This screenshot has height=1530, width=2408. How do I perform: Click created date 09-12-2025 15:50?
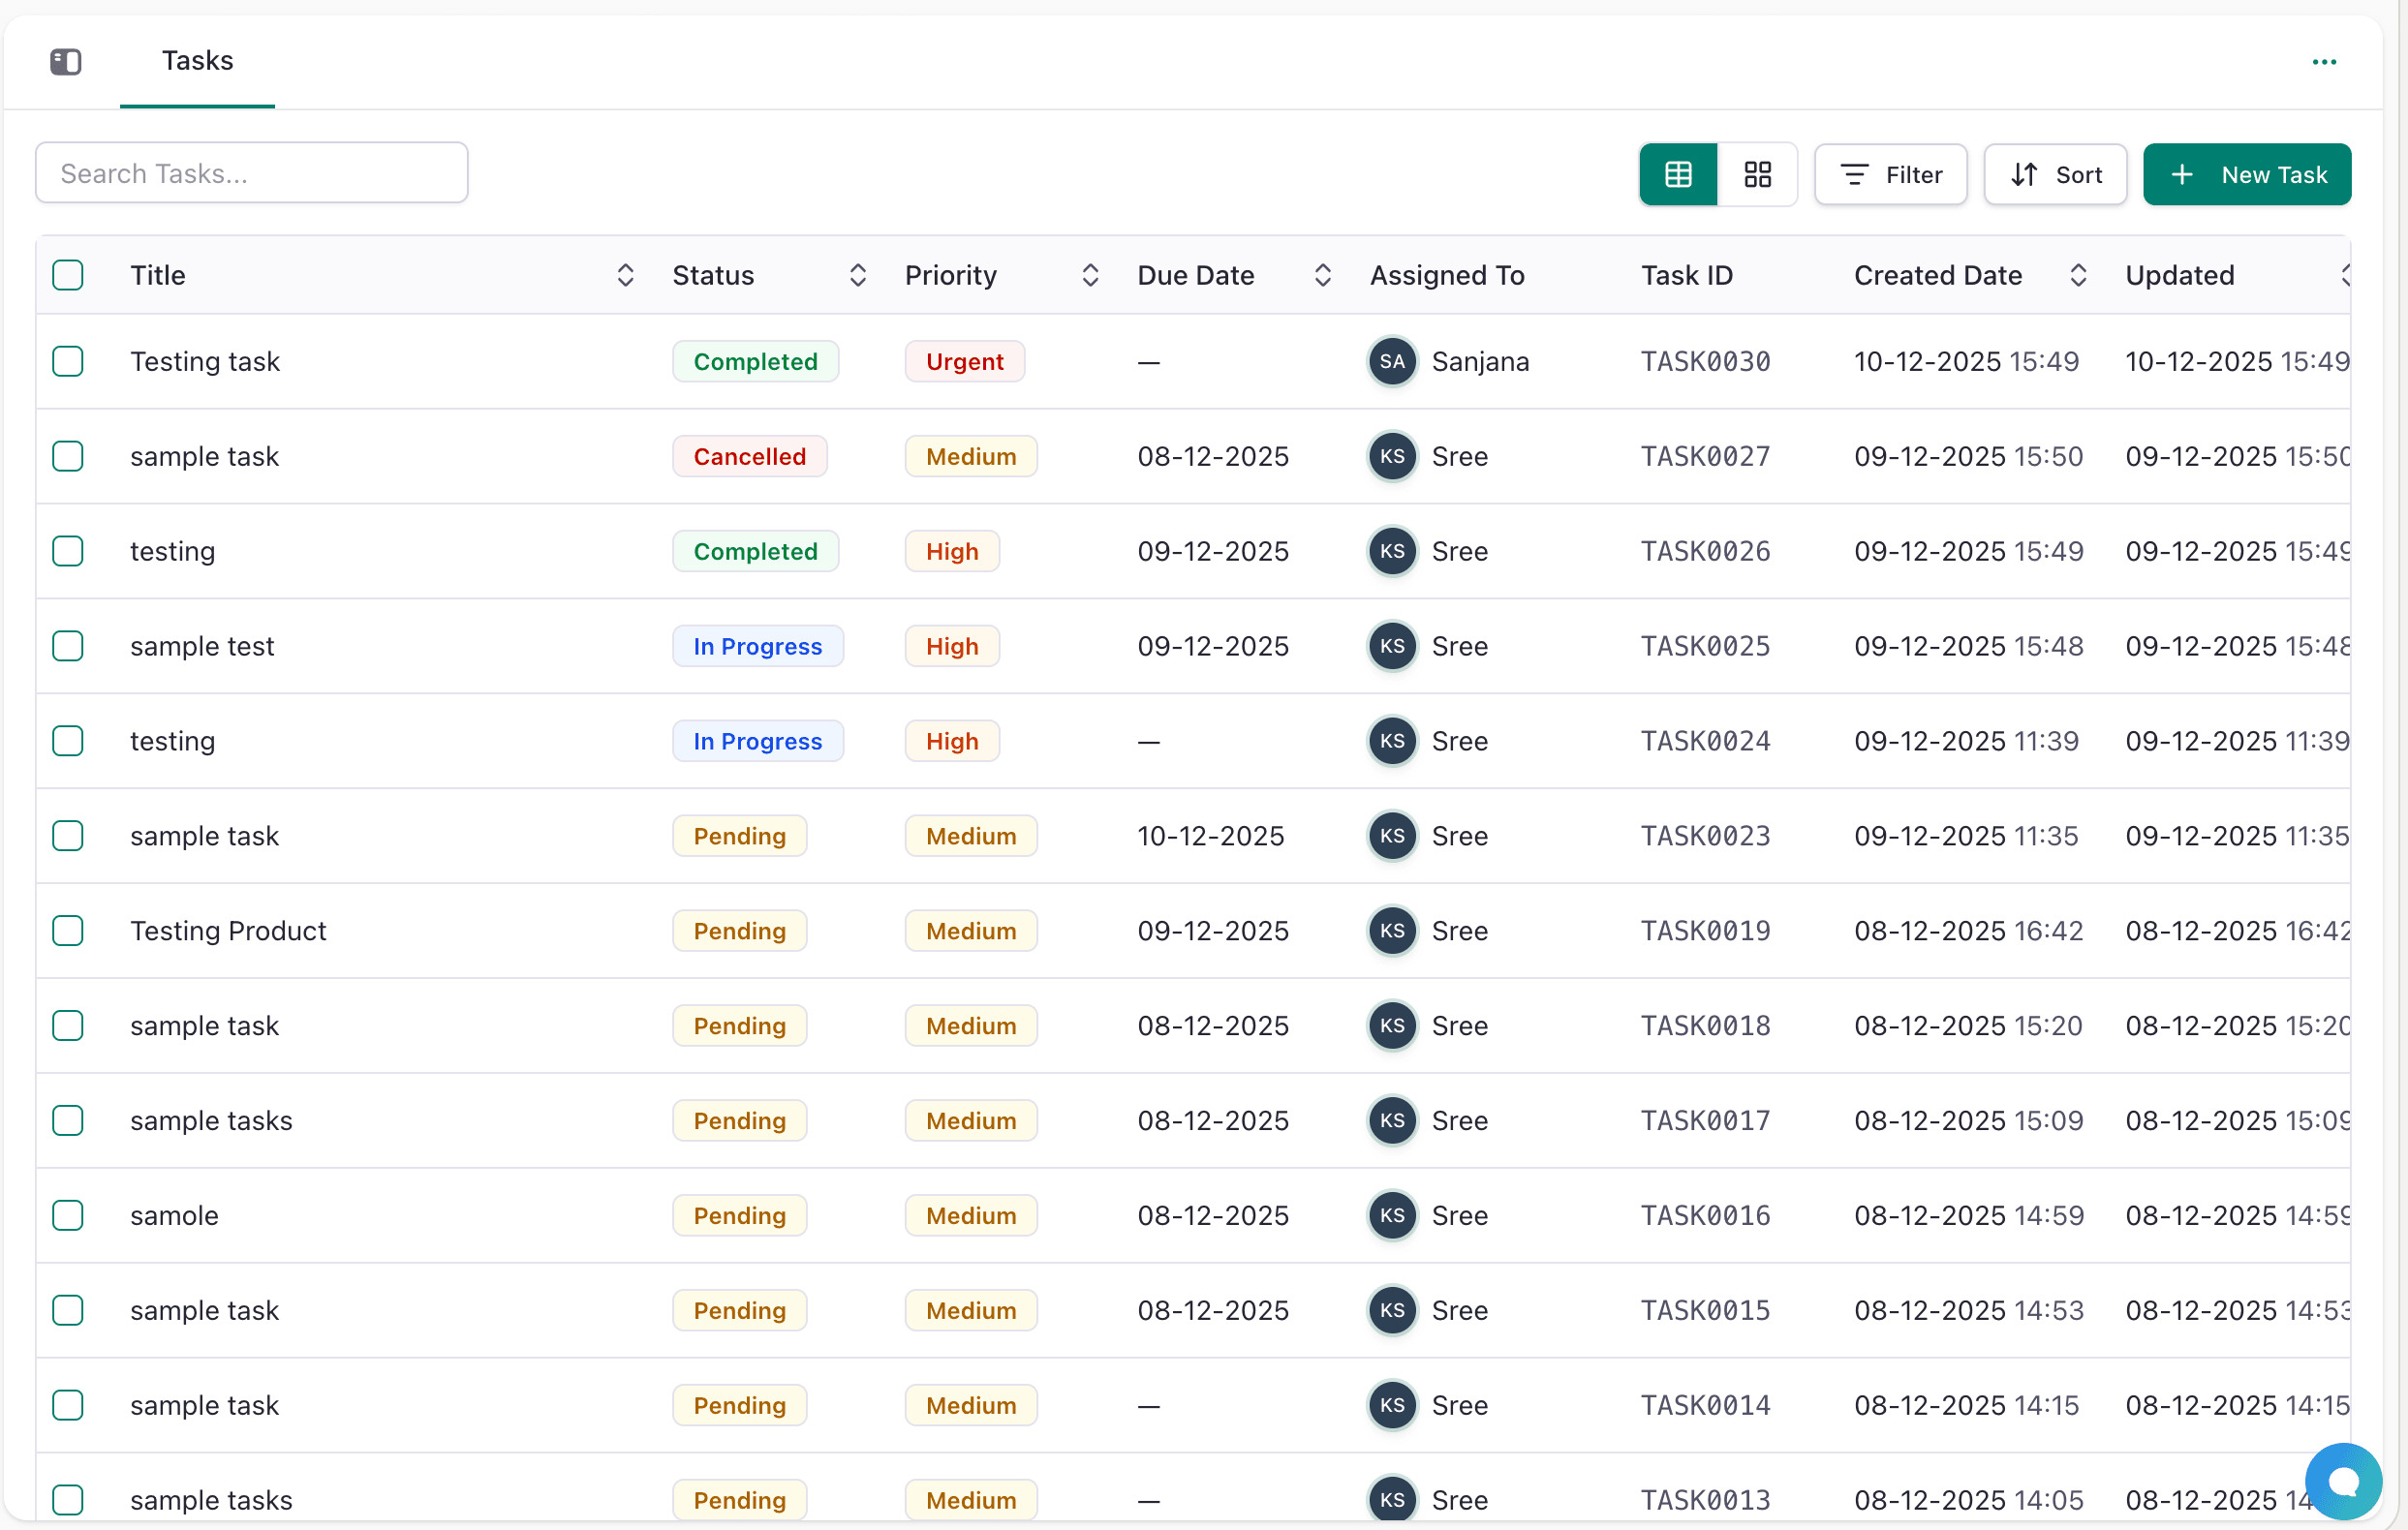(x=1968, y=456)
